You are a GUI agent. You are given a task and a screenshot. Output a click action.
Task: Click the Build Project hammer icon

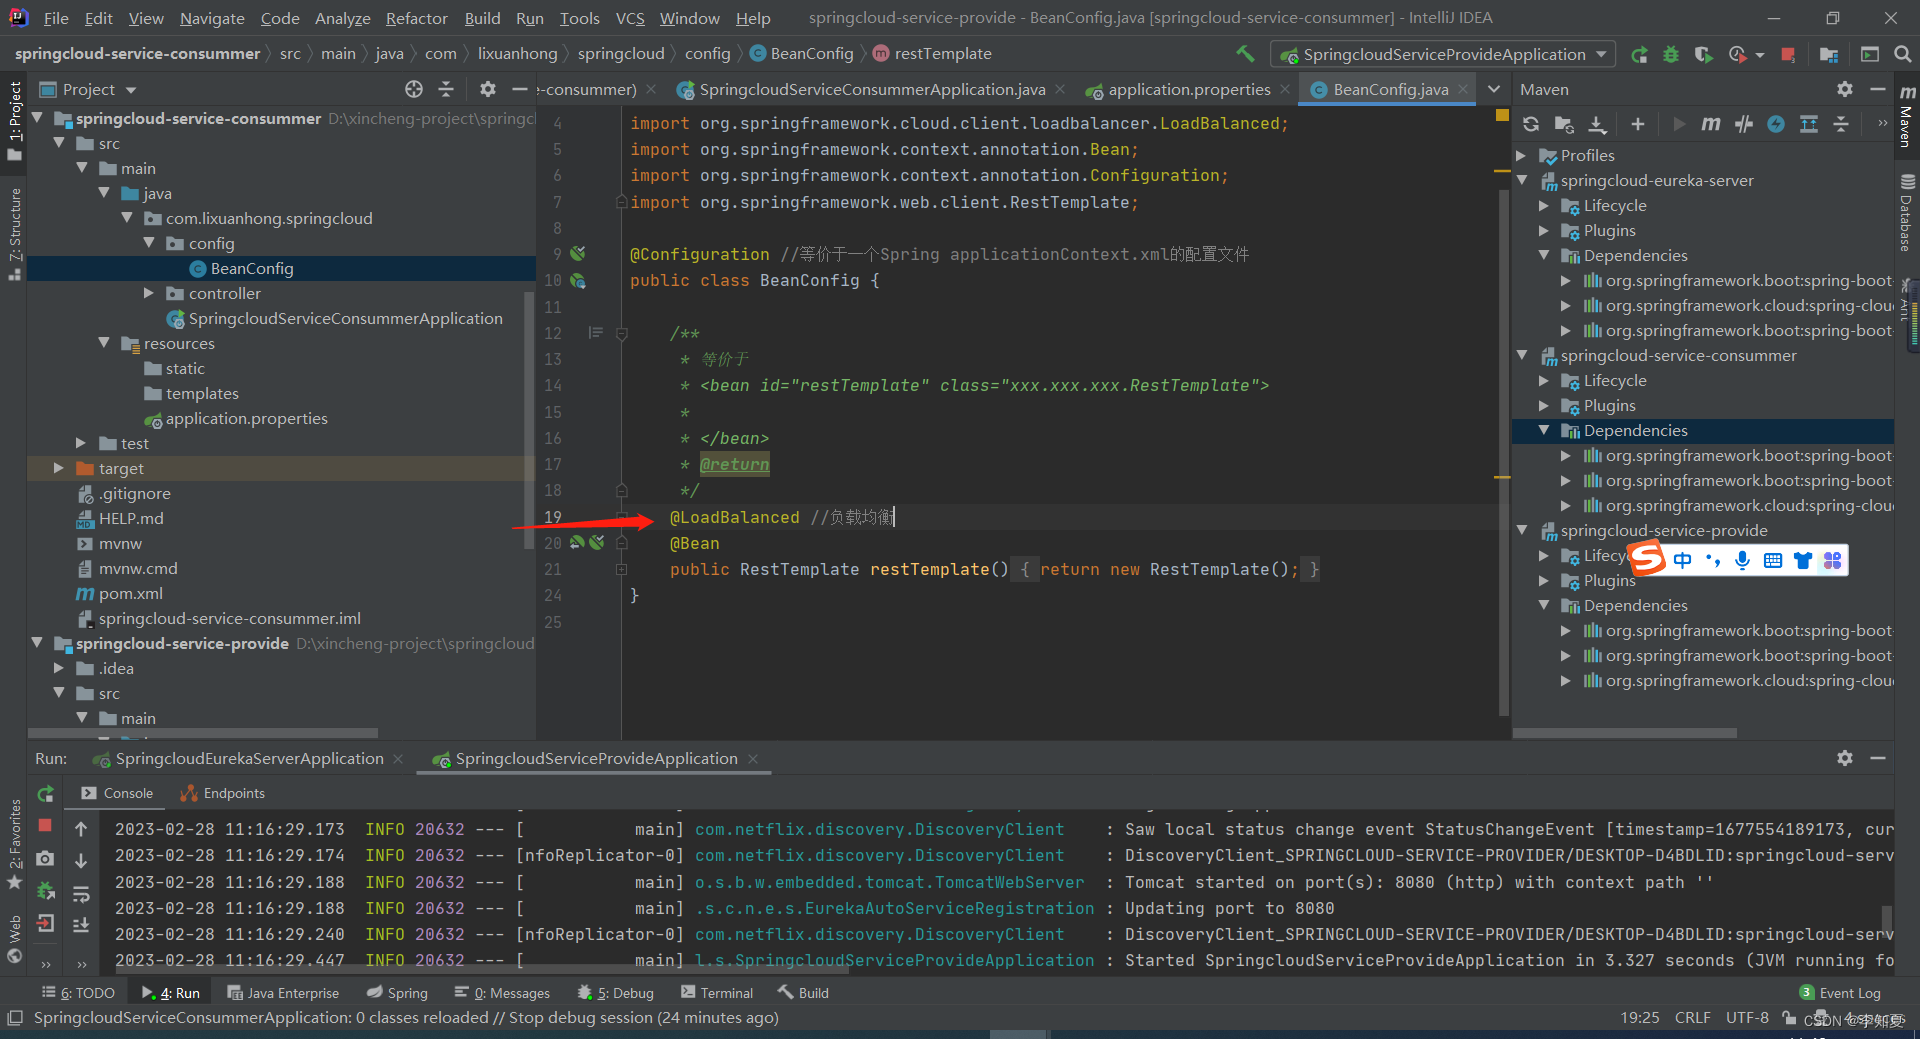coord(1245,54)
